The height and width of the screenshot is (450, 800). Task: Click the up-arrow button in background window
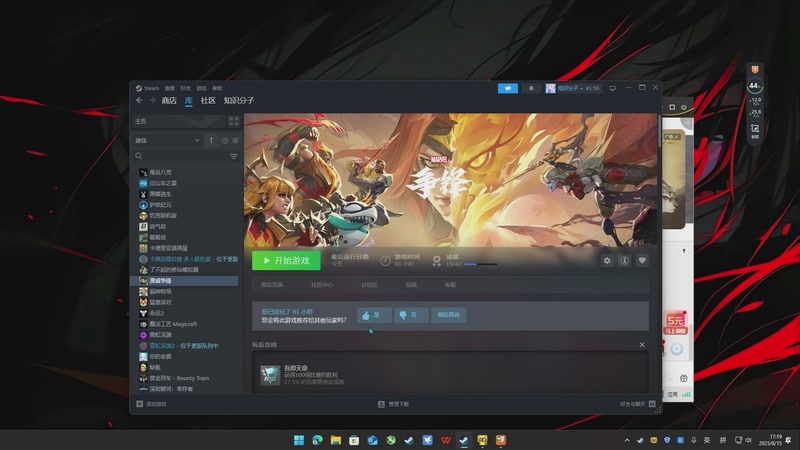[684, 251]
